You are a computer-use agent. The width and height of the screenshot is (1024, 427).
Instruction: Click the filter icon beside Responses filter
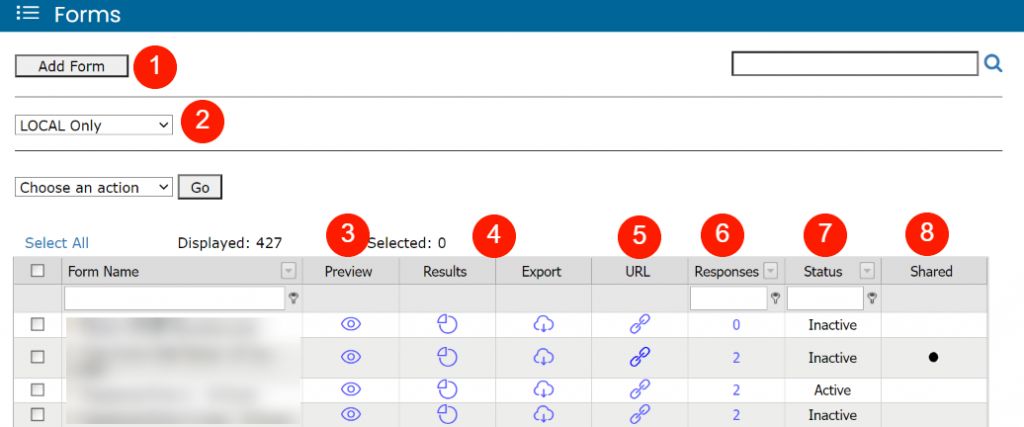point(775,298)
